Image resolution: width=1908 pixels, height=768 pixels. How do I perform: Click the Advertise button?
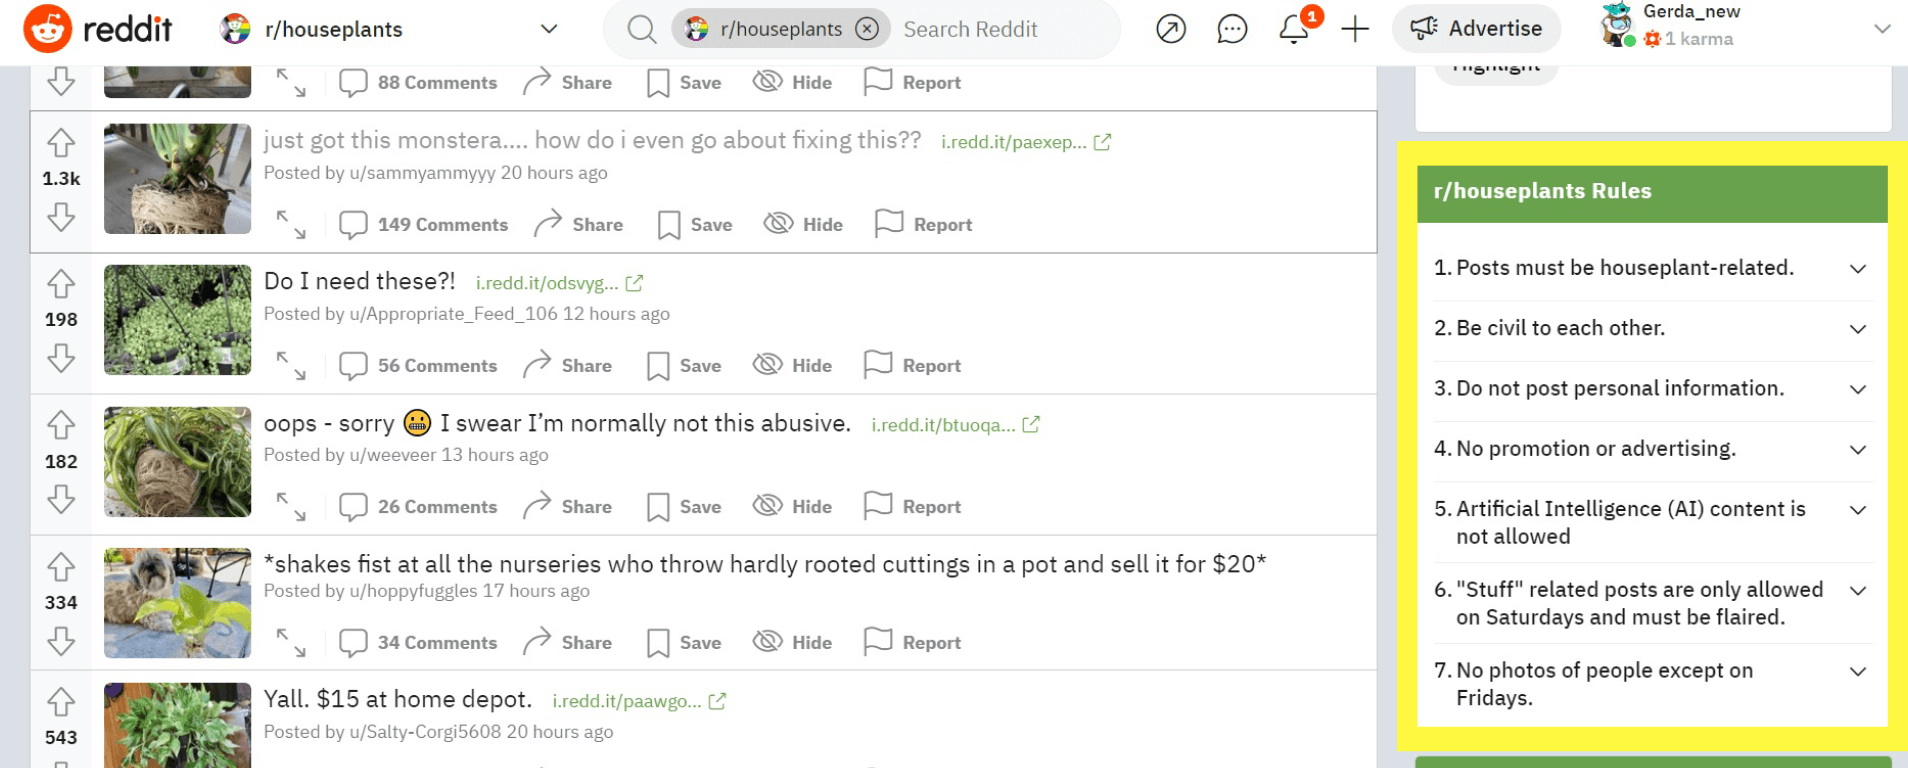[1477, 29]
